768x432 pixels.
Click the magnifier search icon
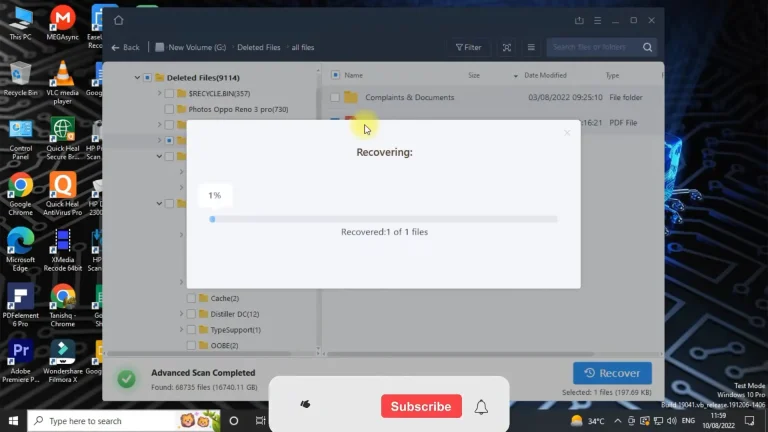click(648, 48)
